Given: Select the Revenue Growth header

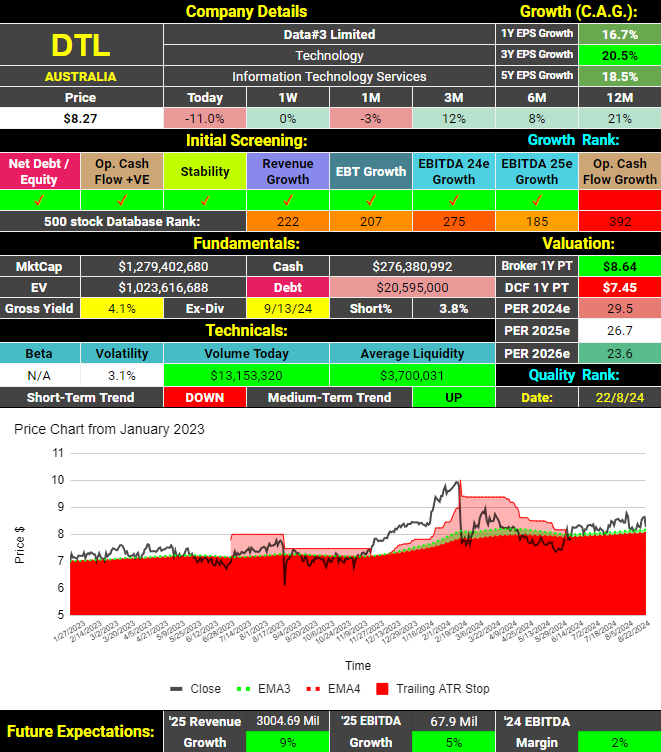Looking at the screenshot, I should coord(288,171).
